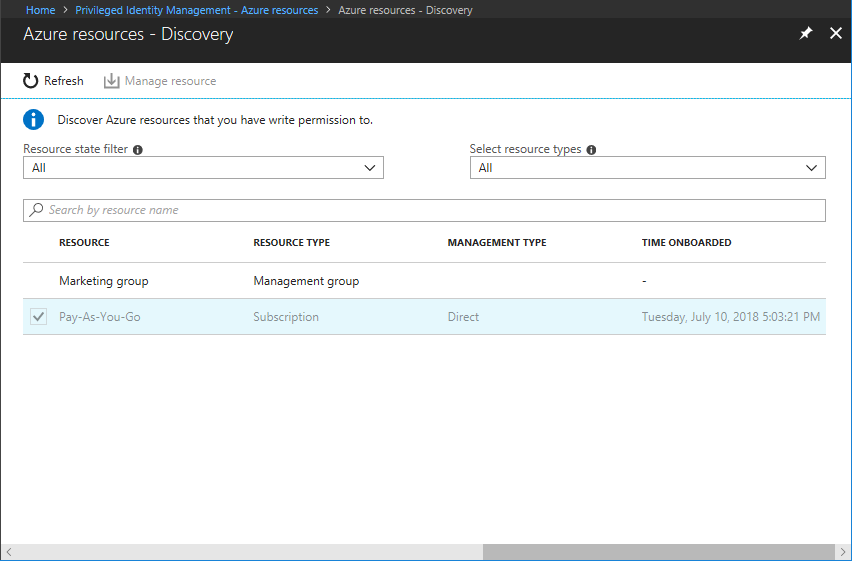Click the search magnifier icon

(37, 210)
